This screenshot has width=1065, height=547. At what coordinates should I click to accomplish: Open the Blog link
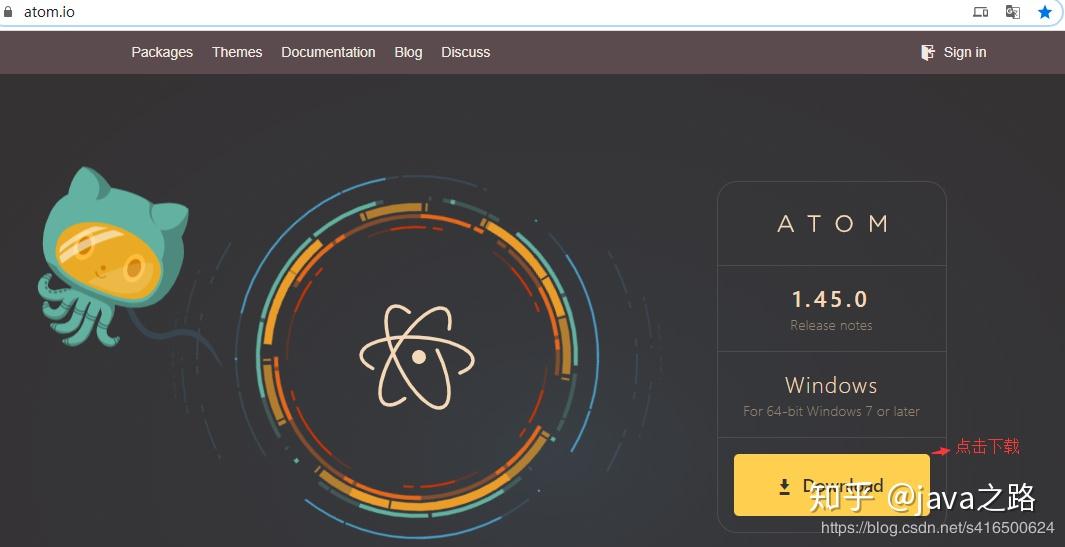point(408,52)
